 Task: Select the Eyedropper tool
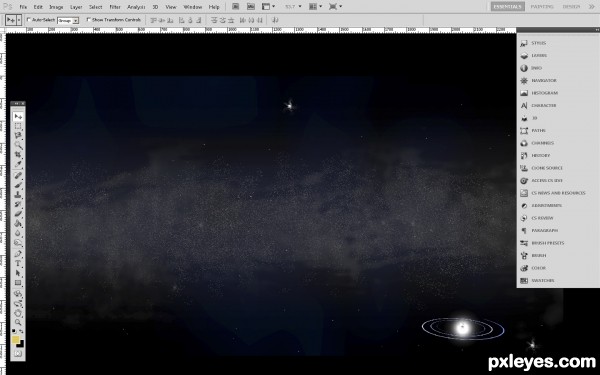tap(18, 164)
